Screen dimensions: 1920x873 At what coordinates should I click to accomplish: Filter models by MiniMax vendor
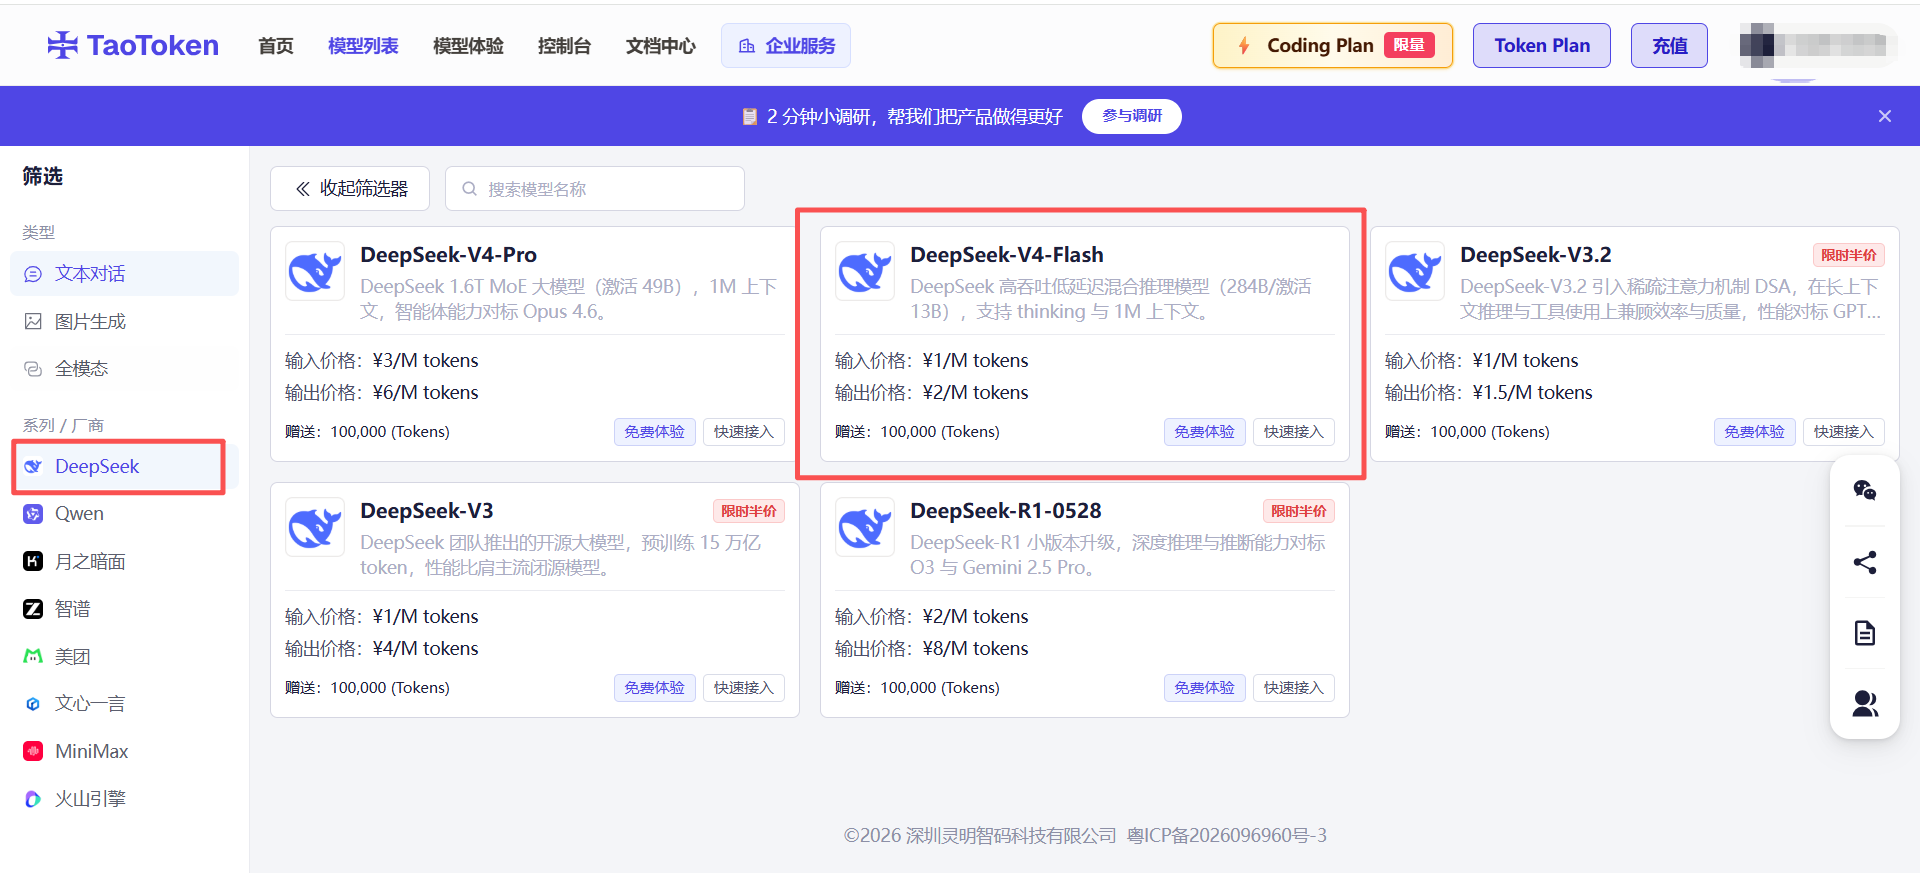(x=124, y=751)
